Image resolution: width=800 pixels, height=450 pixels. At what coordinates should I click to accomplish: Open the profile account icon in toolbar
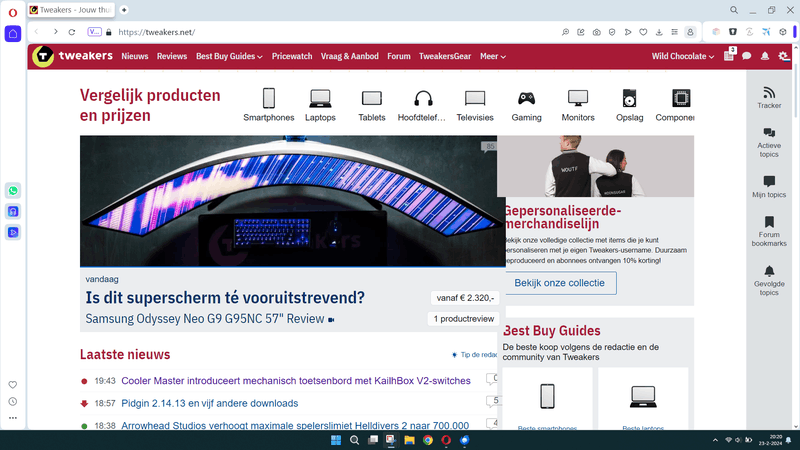click(x=690, y=32)
